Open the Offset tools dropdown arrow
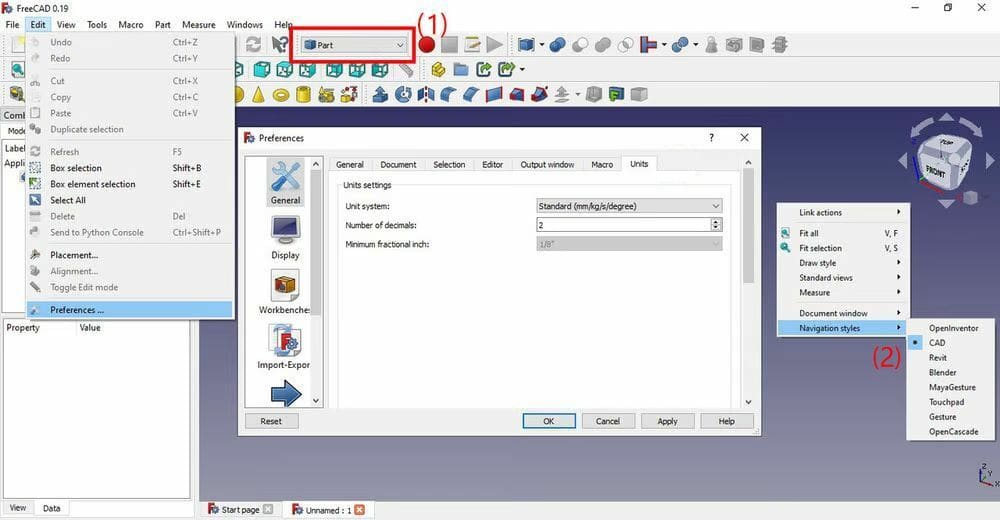The height and width of the screenshot is (520, 1000). (578, 94)
